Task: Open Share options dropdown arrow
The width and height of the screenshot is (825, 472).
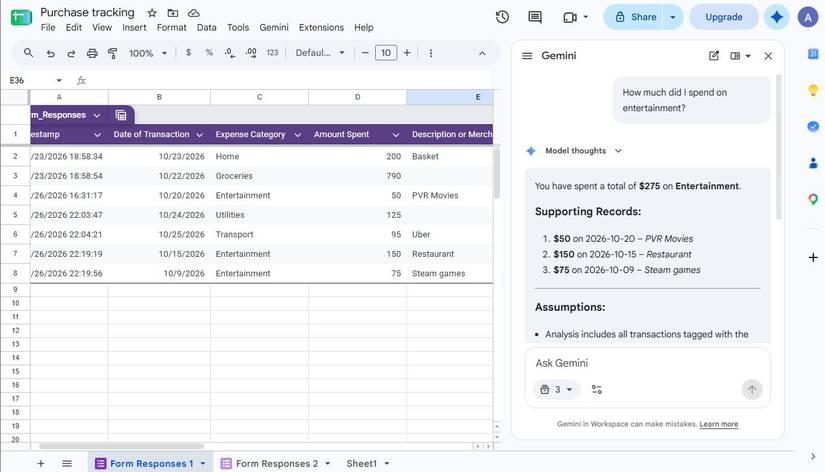Action: pyautogui.click(x=672, y=17)
